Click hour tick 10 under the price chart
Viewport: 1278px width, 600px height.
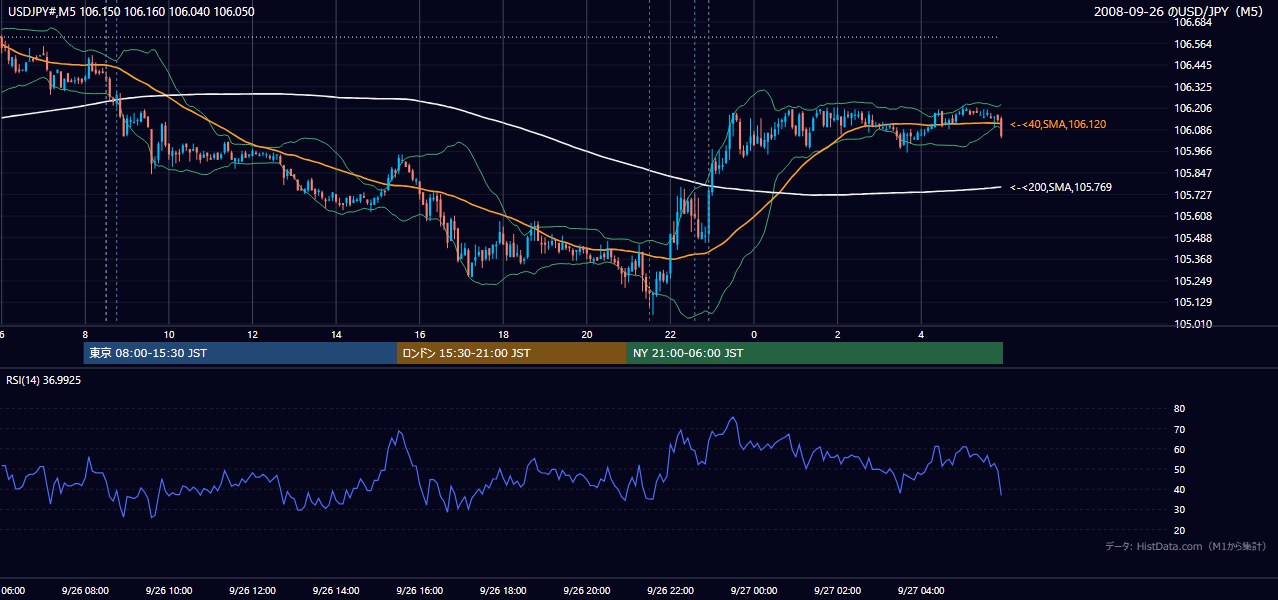[169, 335]
